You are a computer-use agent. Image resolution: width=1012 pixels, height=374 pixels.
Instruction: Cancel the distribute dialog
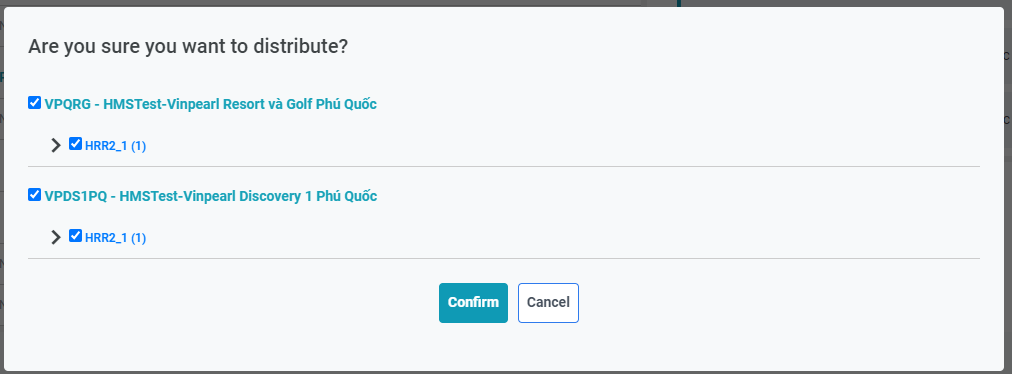[548, 302]
